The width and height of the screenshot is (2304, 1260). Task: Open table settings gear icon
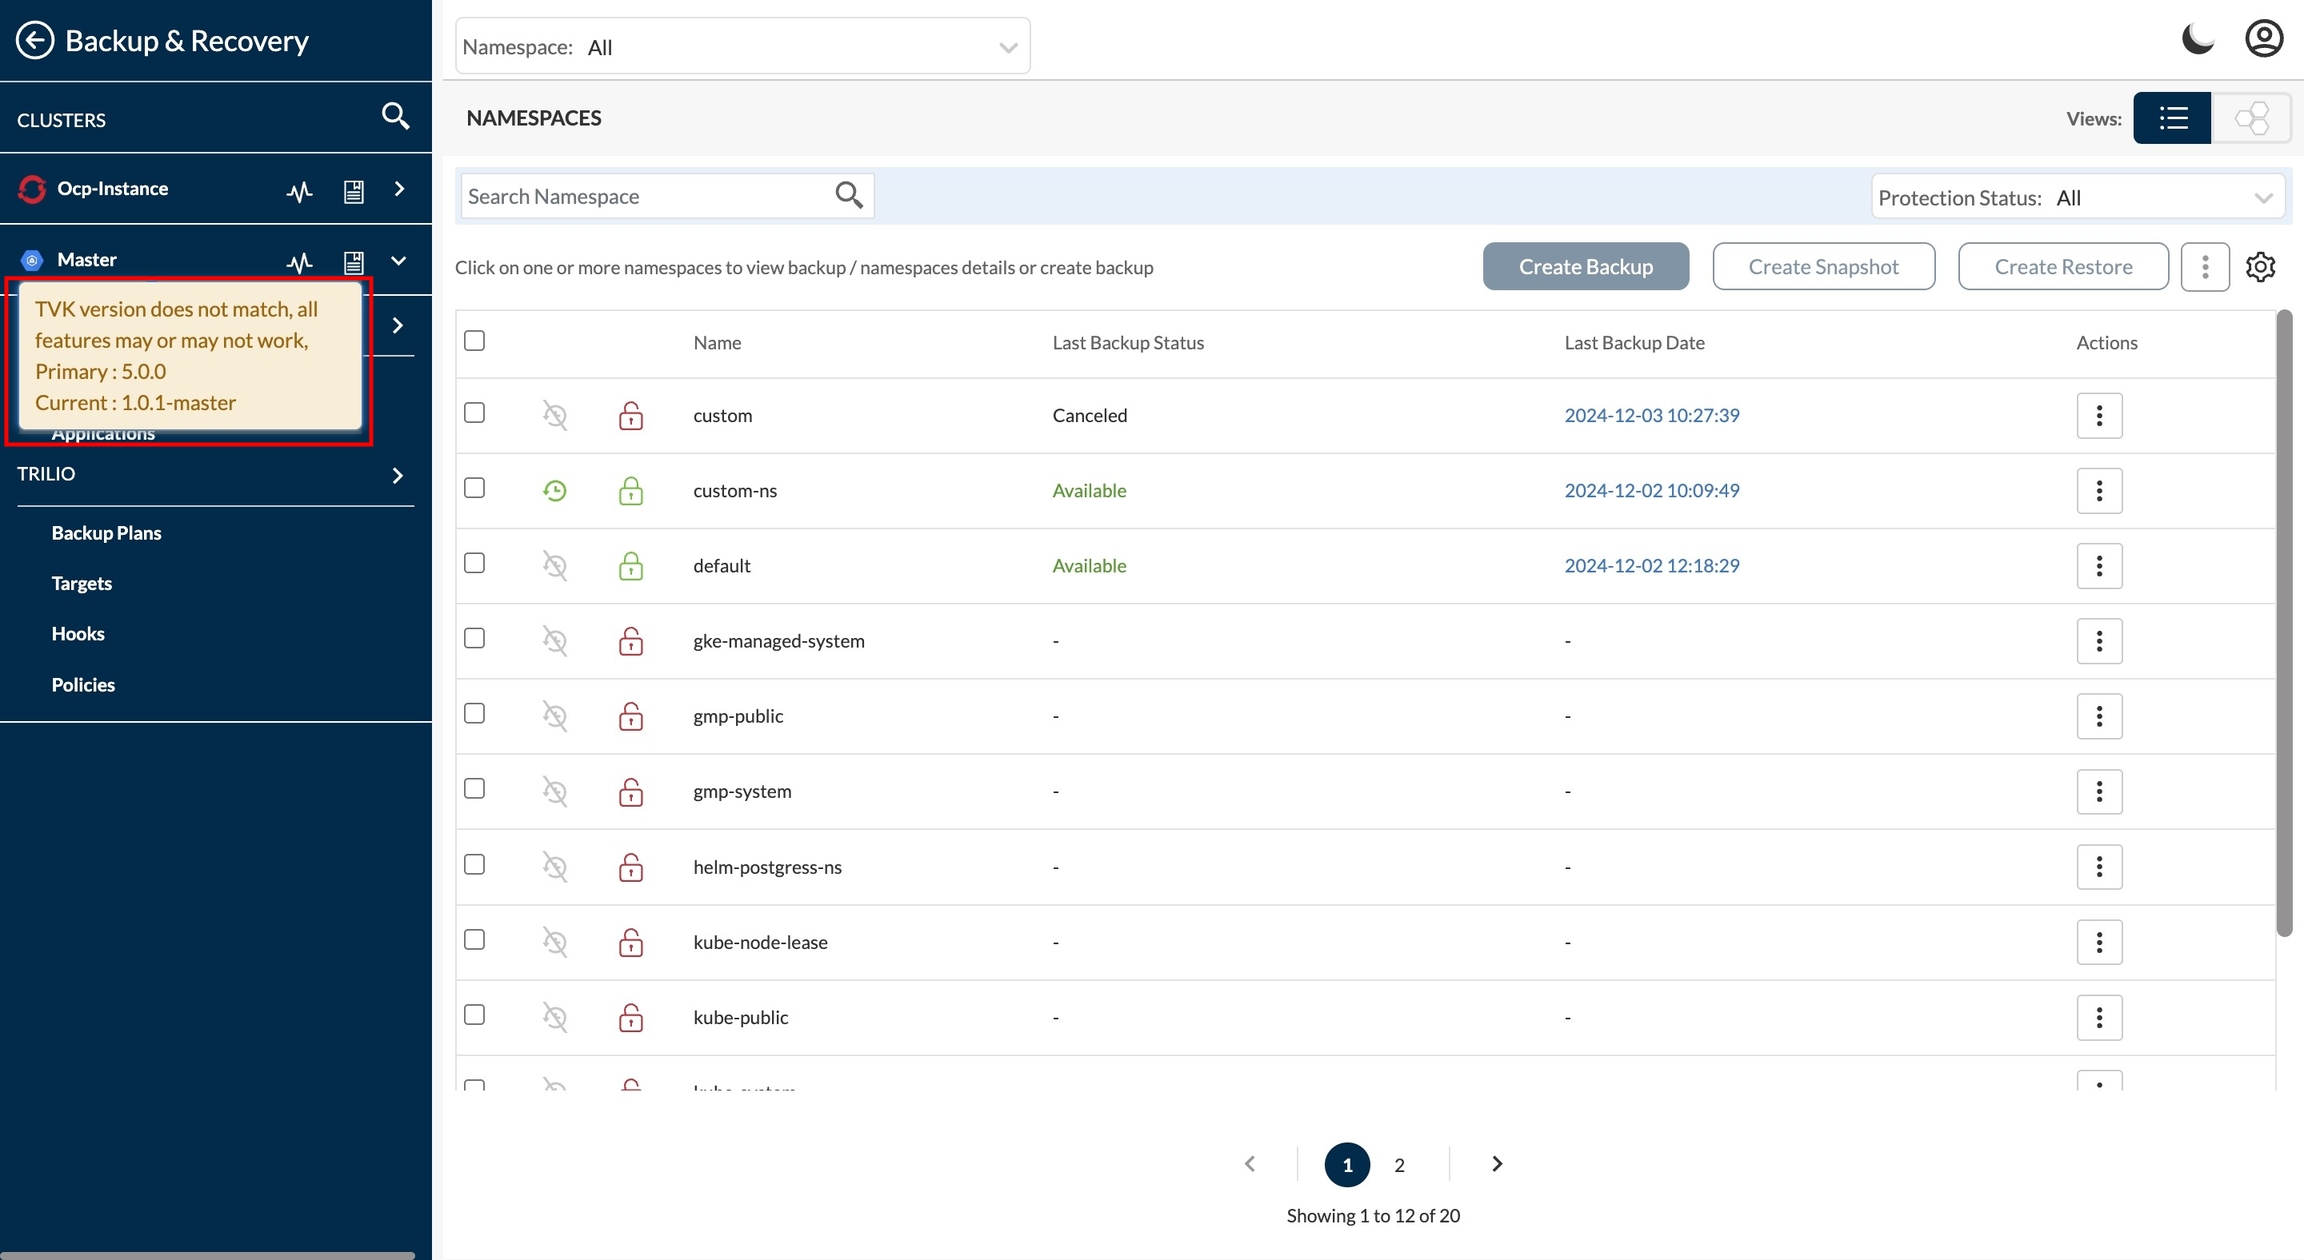click(2260, 267)
